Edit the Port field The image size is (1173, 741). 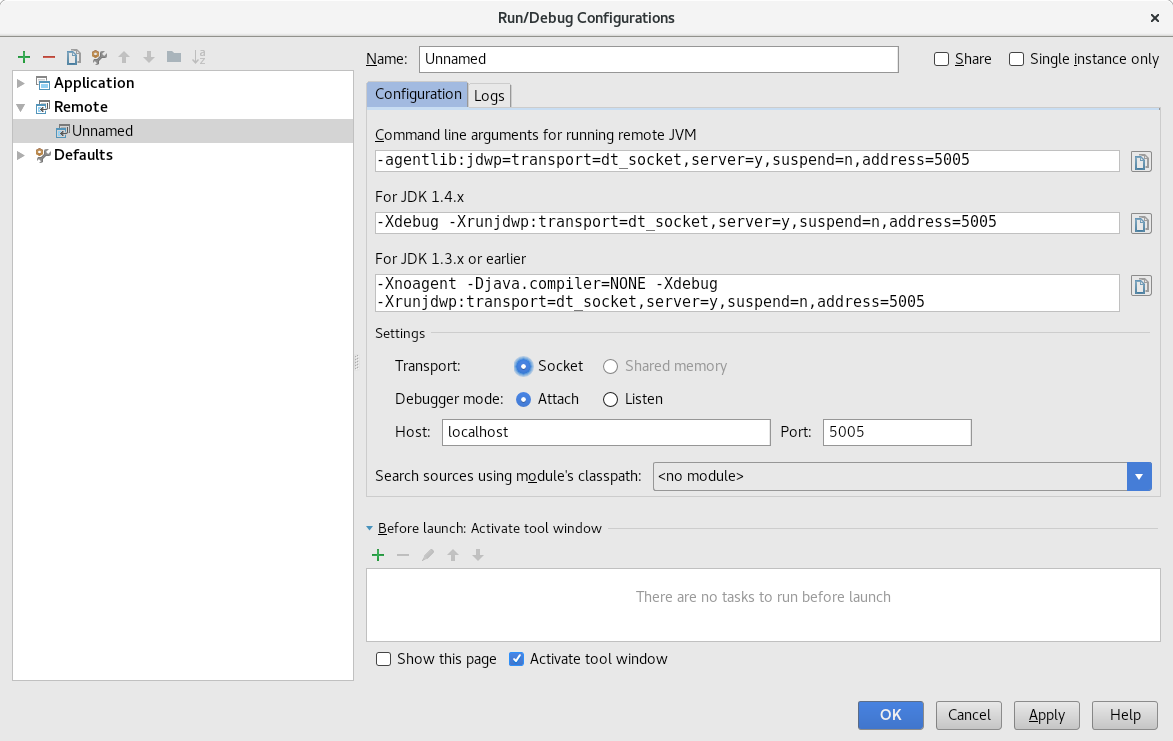coord(895,432)
